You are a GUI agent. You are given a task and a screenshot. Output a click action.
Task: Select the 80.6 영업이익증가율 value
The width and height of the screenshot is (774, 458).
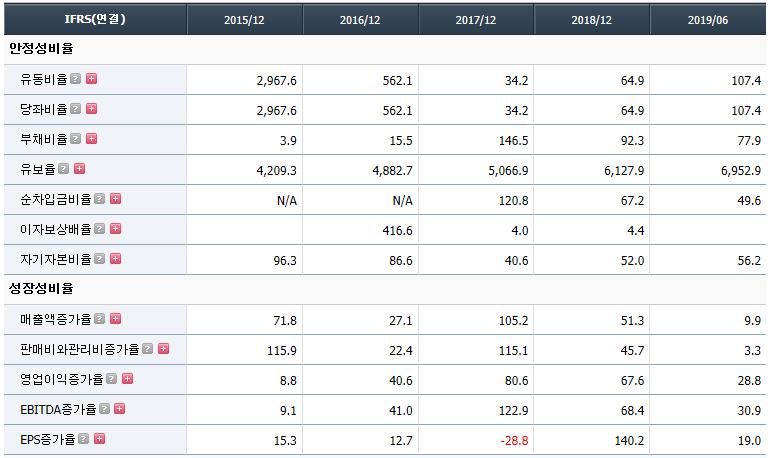pos(516,381)
